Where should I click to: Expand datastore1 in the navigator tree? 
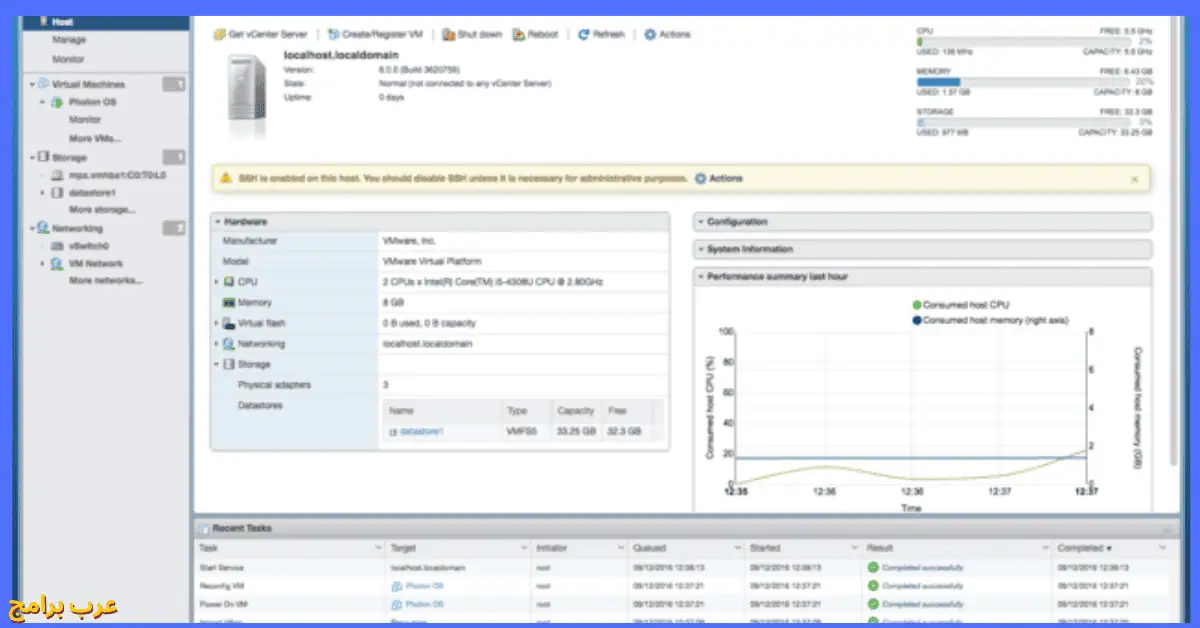[x=43, y=192]
